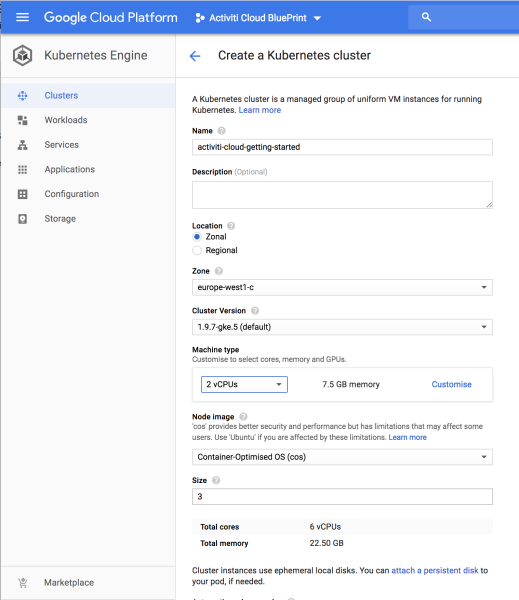Screen dimensions: 519x600
Task: Open the Node image Container-Optimised OS dropdown
Action: pos(342,457)
